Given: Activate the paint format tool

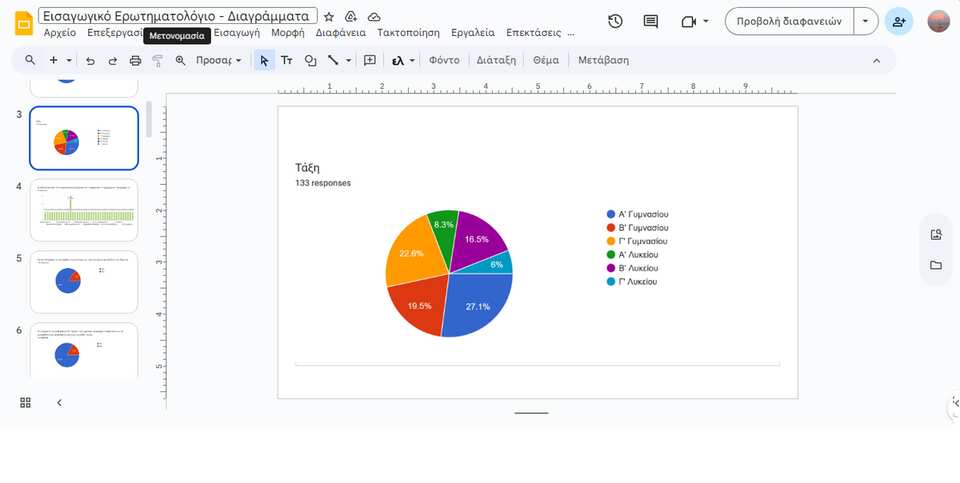Looking at the screenshot, I should [157, 60].
